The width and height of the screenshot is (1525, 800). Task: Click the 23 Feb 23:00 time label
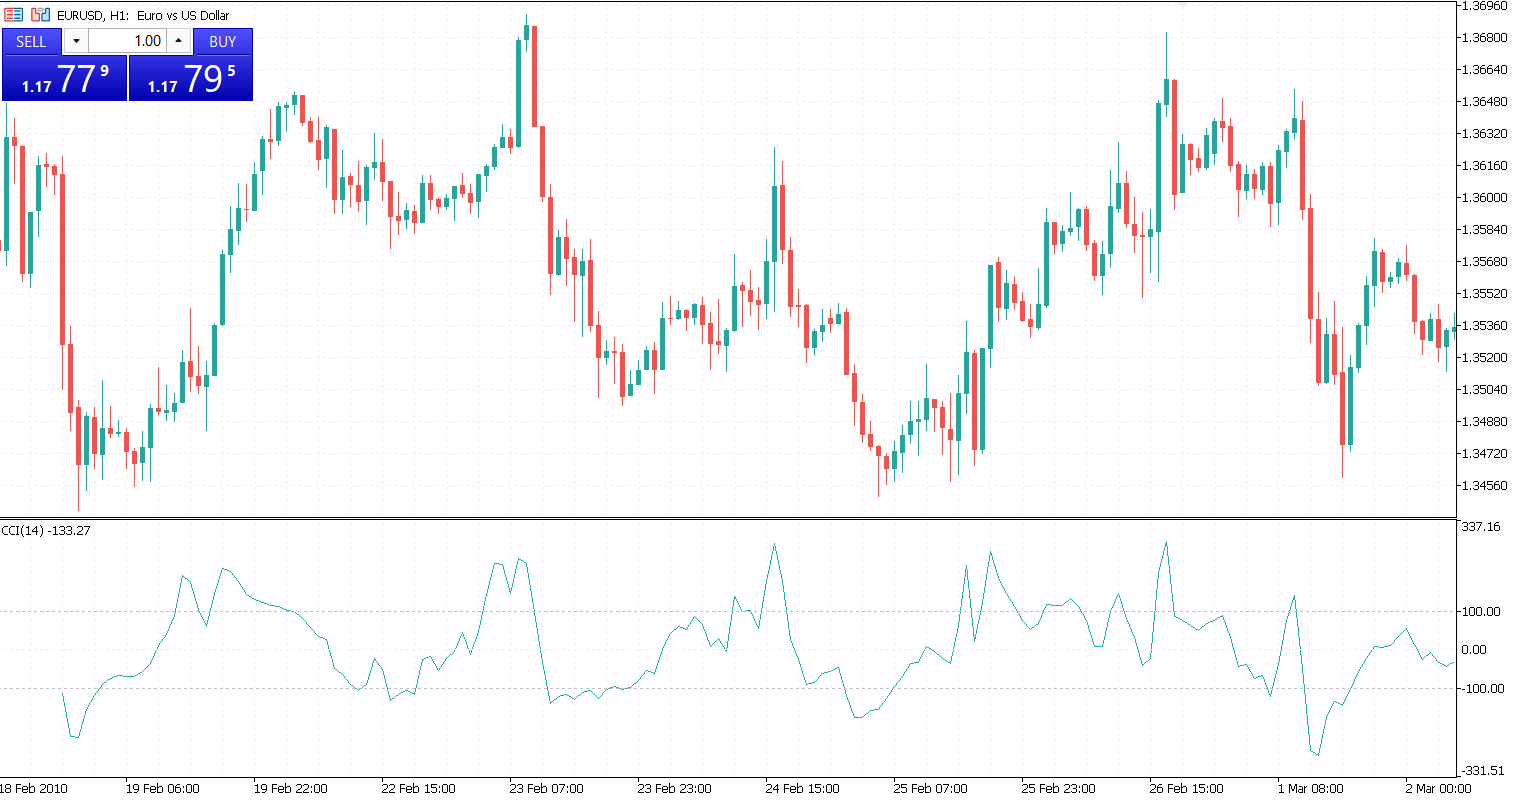(x=675, y=789)
